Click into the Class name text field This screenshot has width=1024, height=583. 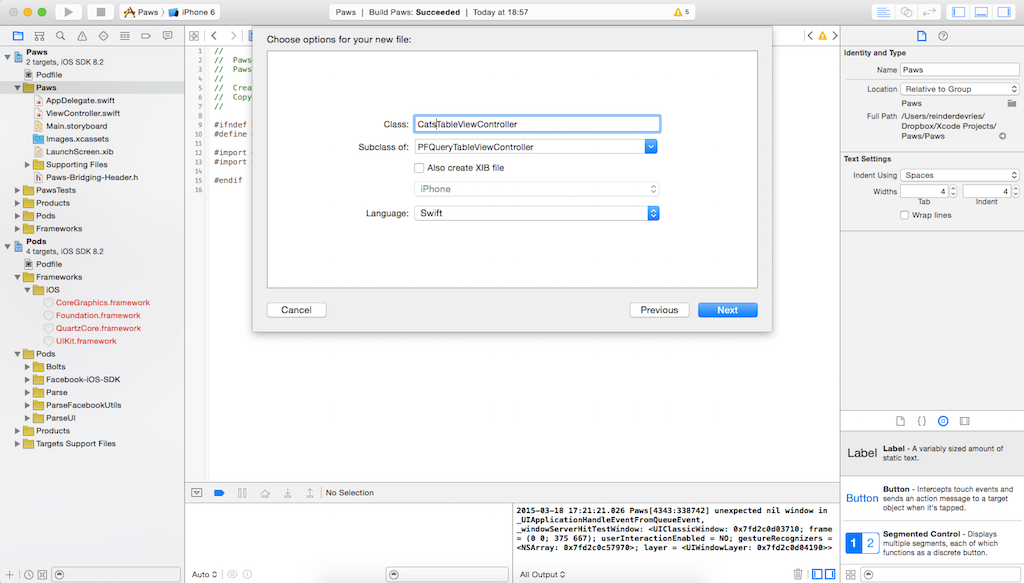pyautogui.click(x=537, y=124)
